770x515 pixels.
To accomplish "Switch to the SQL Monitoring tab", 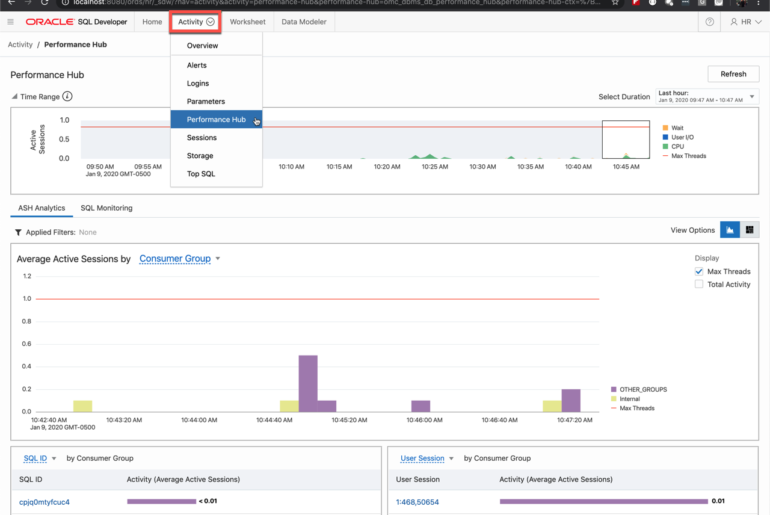I will [x=106, y=208].
